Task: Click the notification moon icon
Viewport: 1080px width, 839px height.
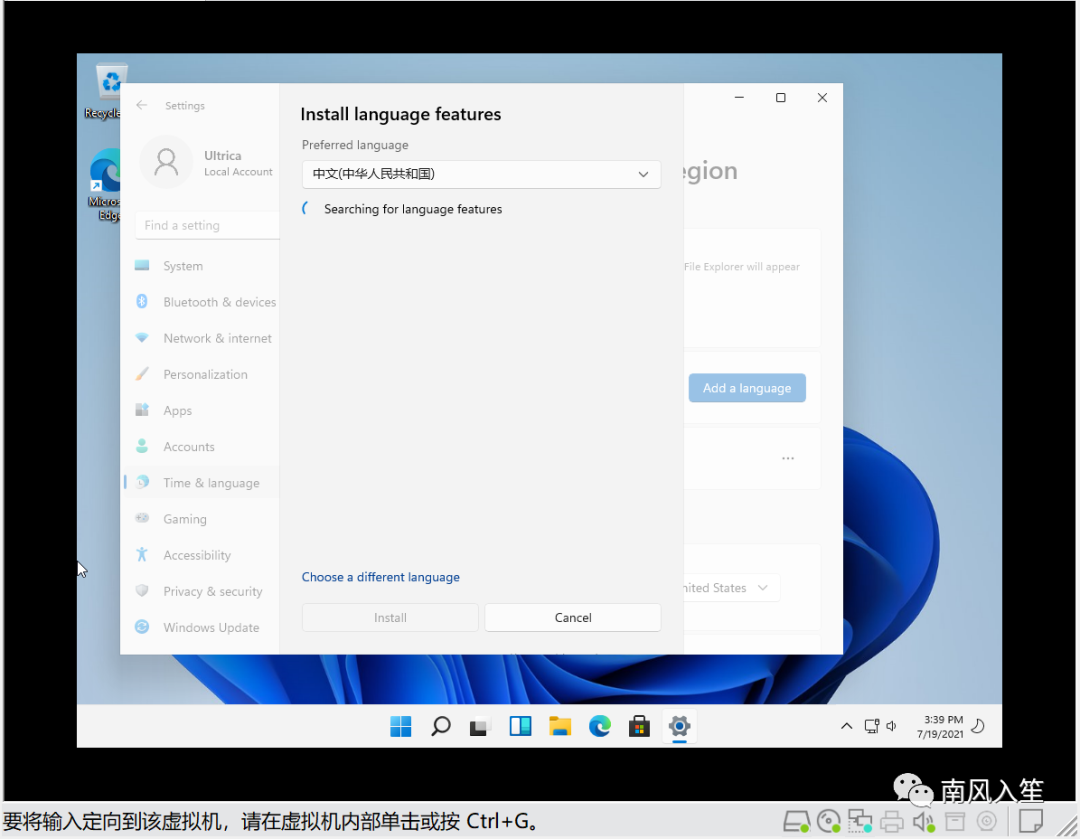Action: [978, 726]
